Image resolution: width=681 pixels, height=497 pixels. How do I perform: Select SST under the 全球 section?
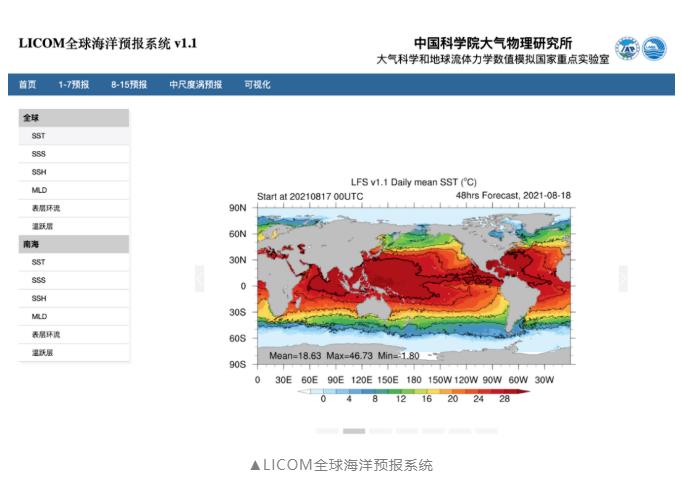[x=74, y=136]
